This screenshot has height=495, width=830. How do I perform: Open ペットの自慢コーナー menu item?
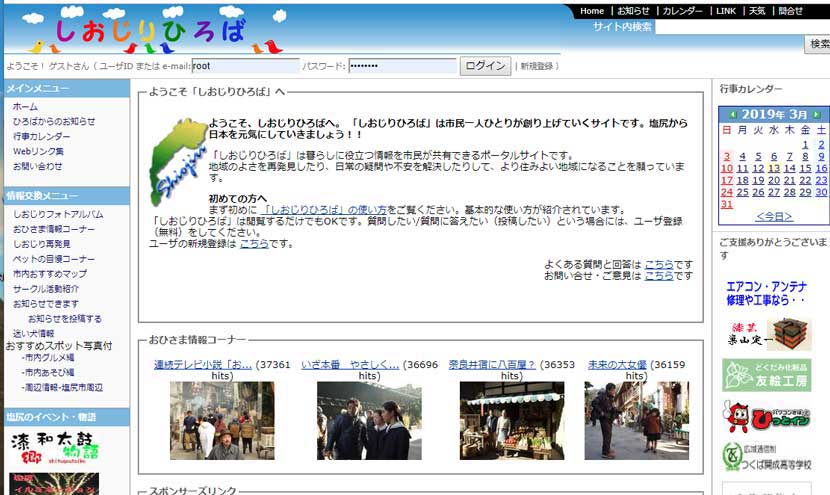click(x=54, y=259)
